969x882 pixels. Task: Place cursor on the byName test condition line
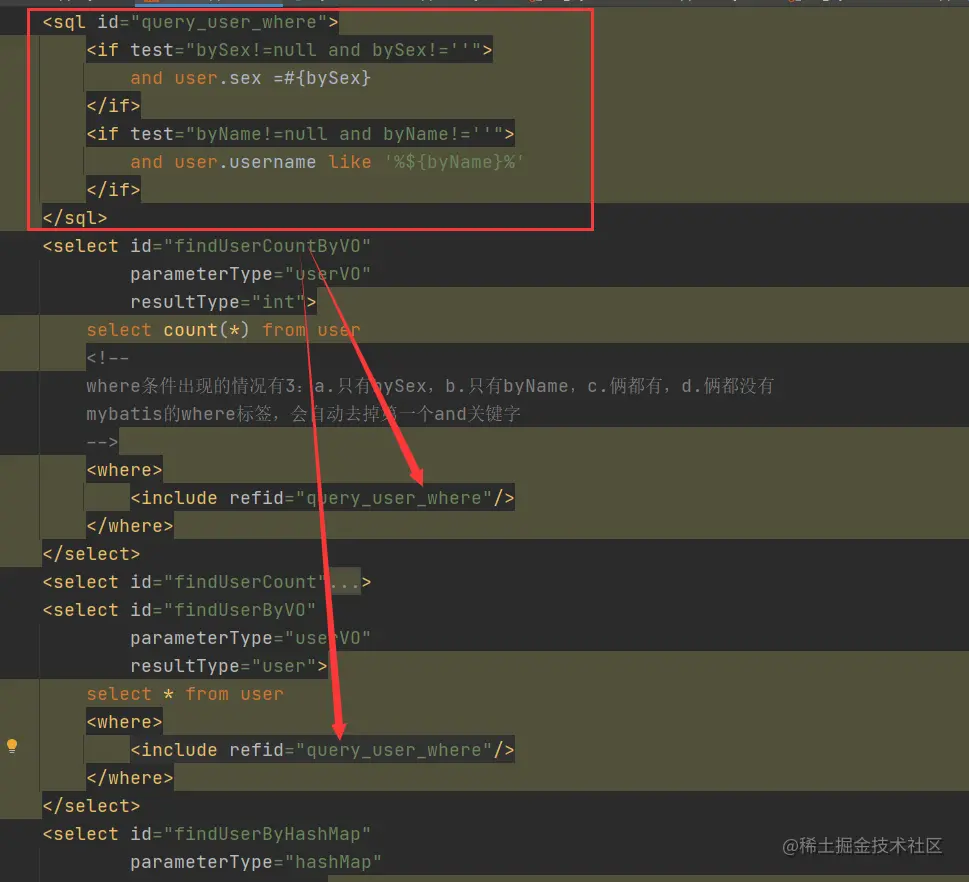(300, 134)
